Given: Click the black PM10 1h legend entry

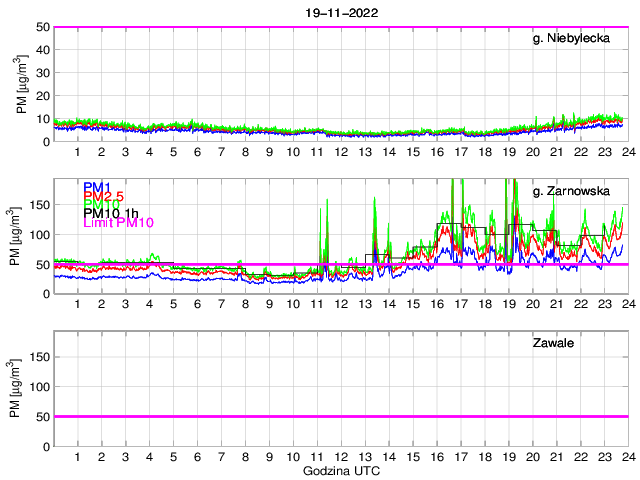Looking at the screenshot, I should 110,213.
